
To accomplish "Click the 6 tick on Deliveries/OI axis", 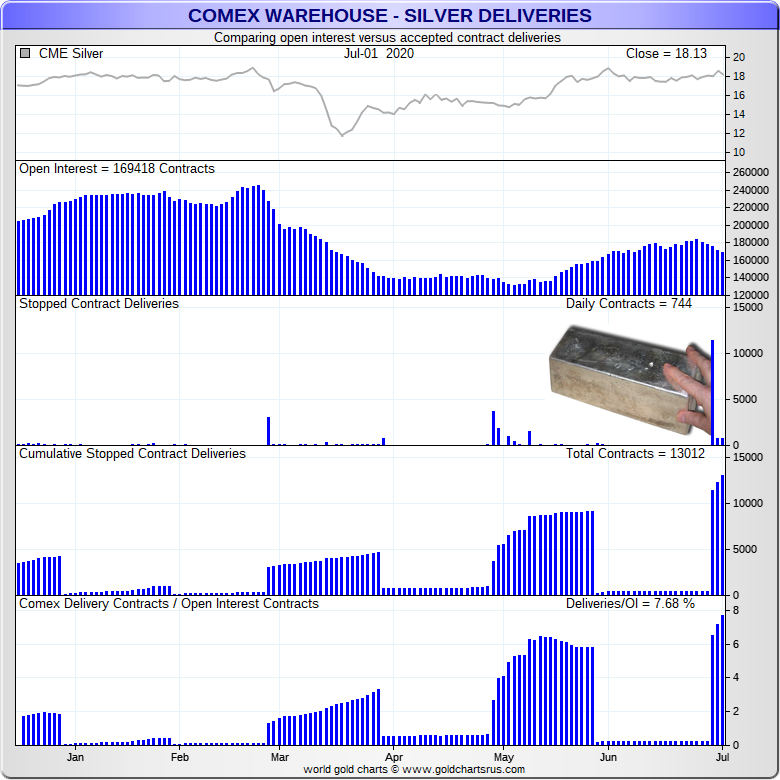I will tap(736, 644).
